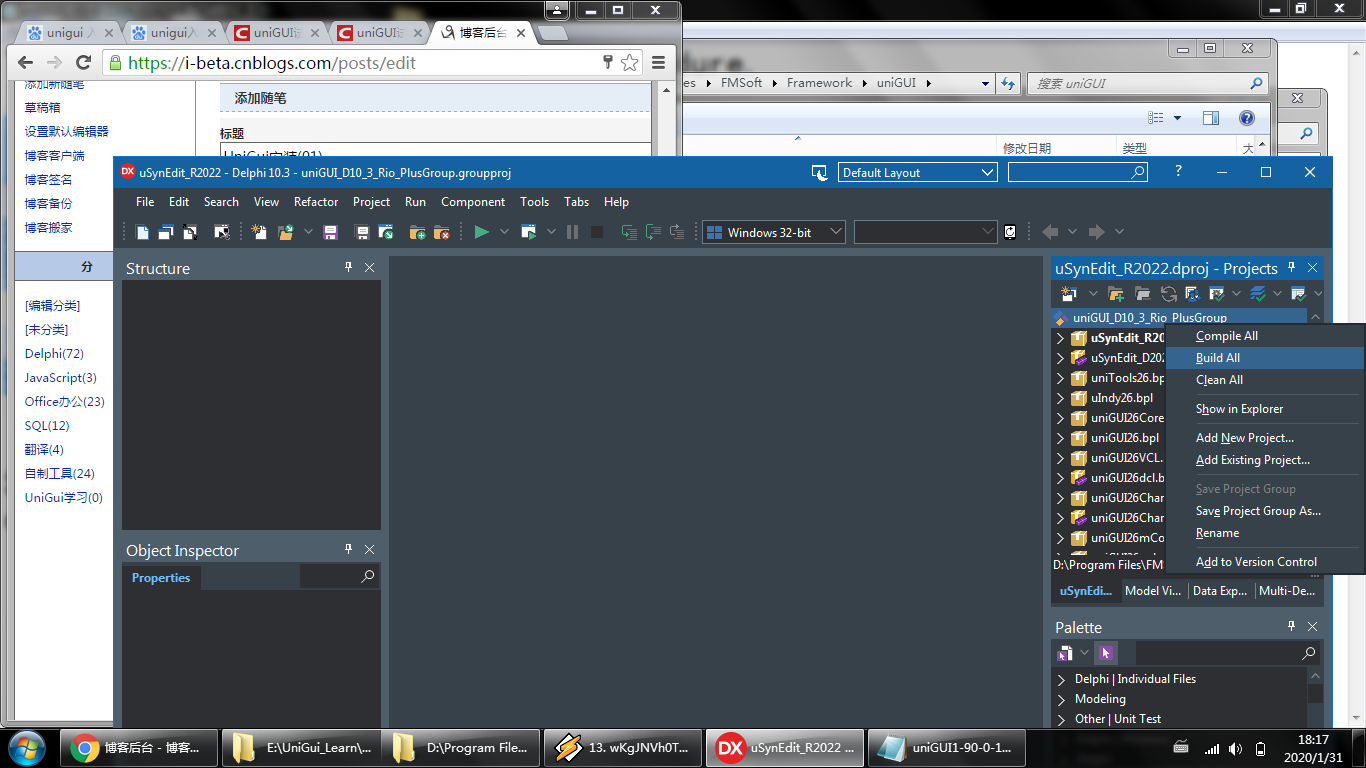1366x768 pixels.
Task: Click Add File to Project icon
Action: (x=418, y=232)
